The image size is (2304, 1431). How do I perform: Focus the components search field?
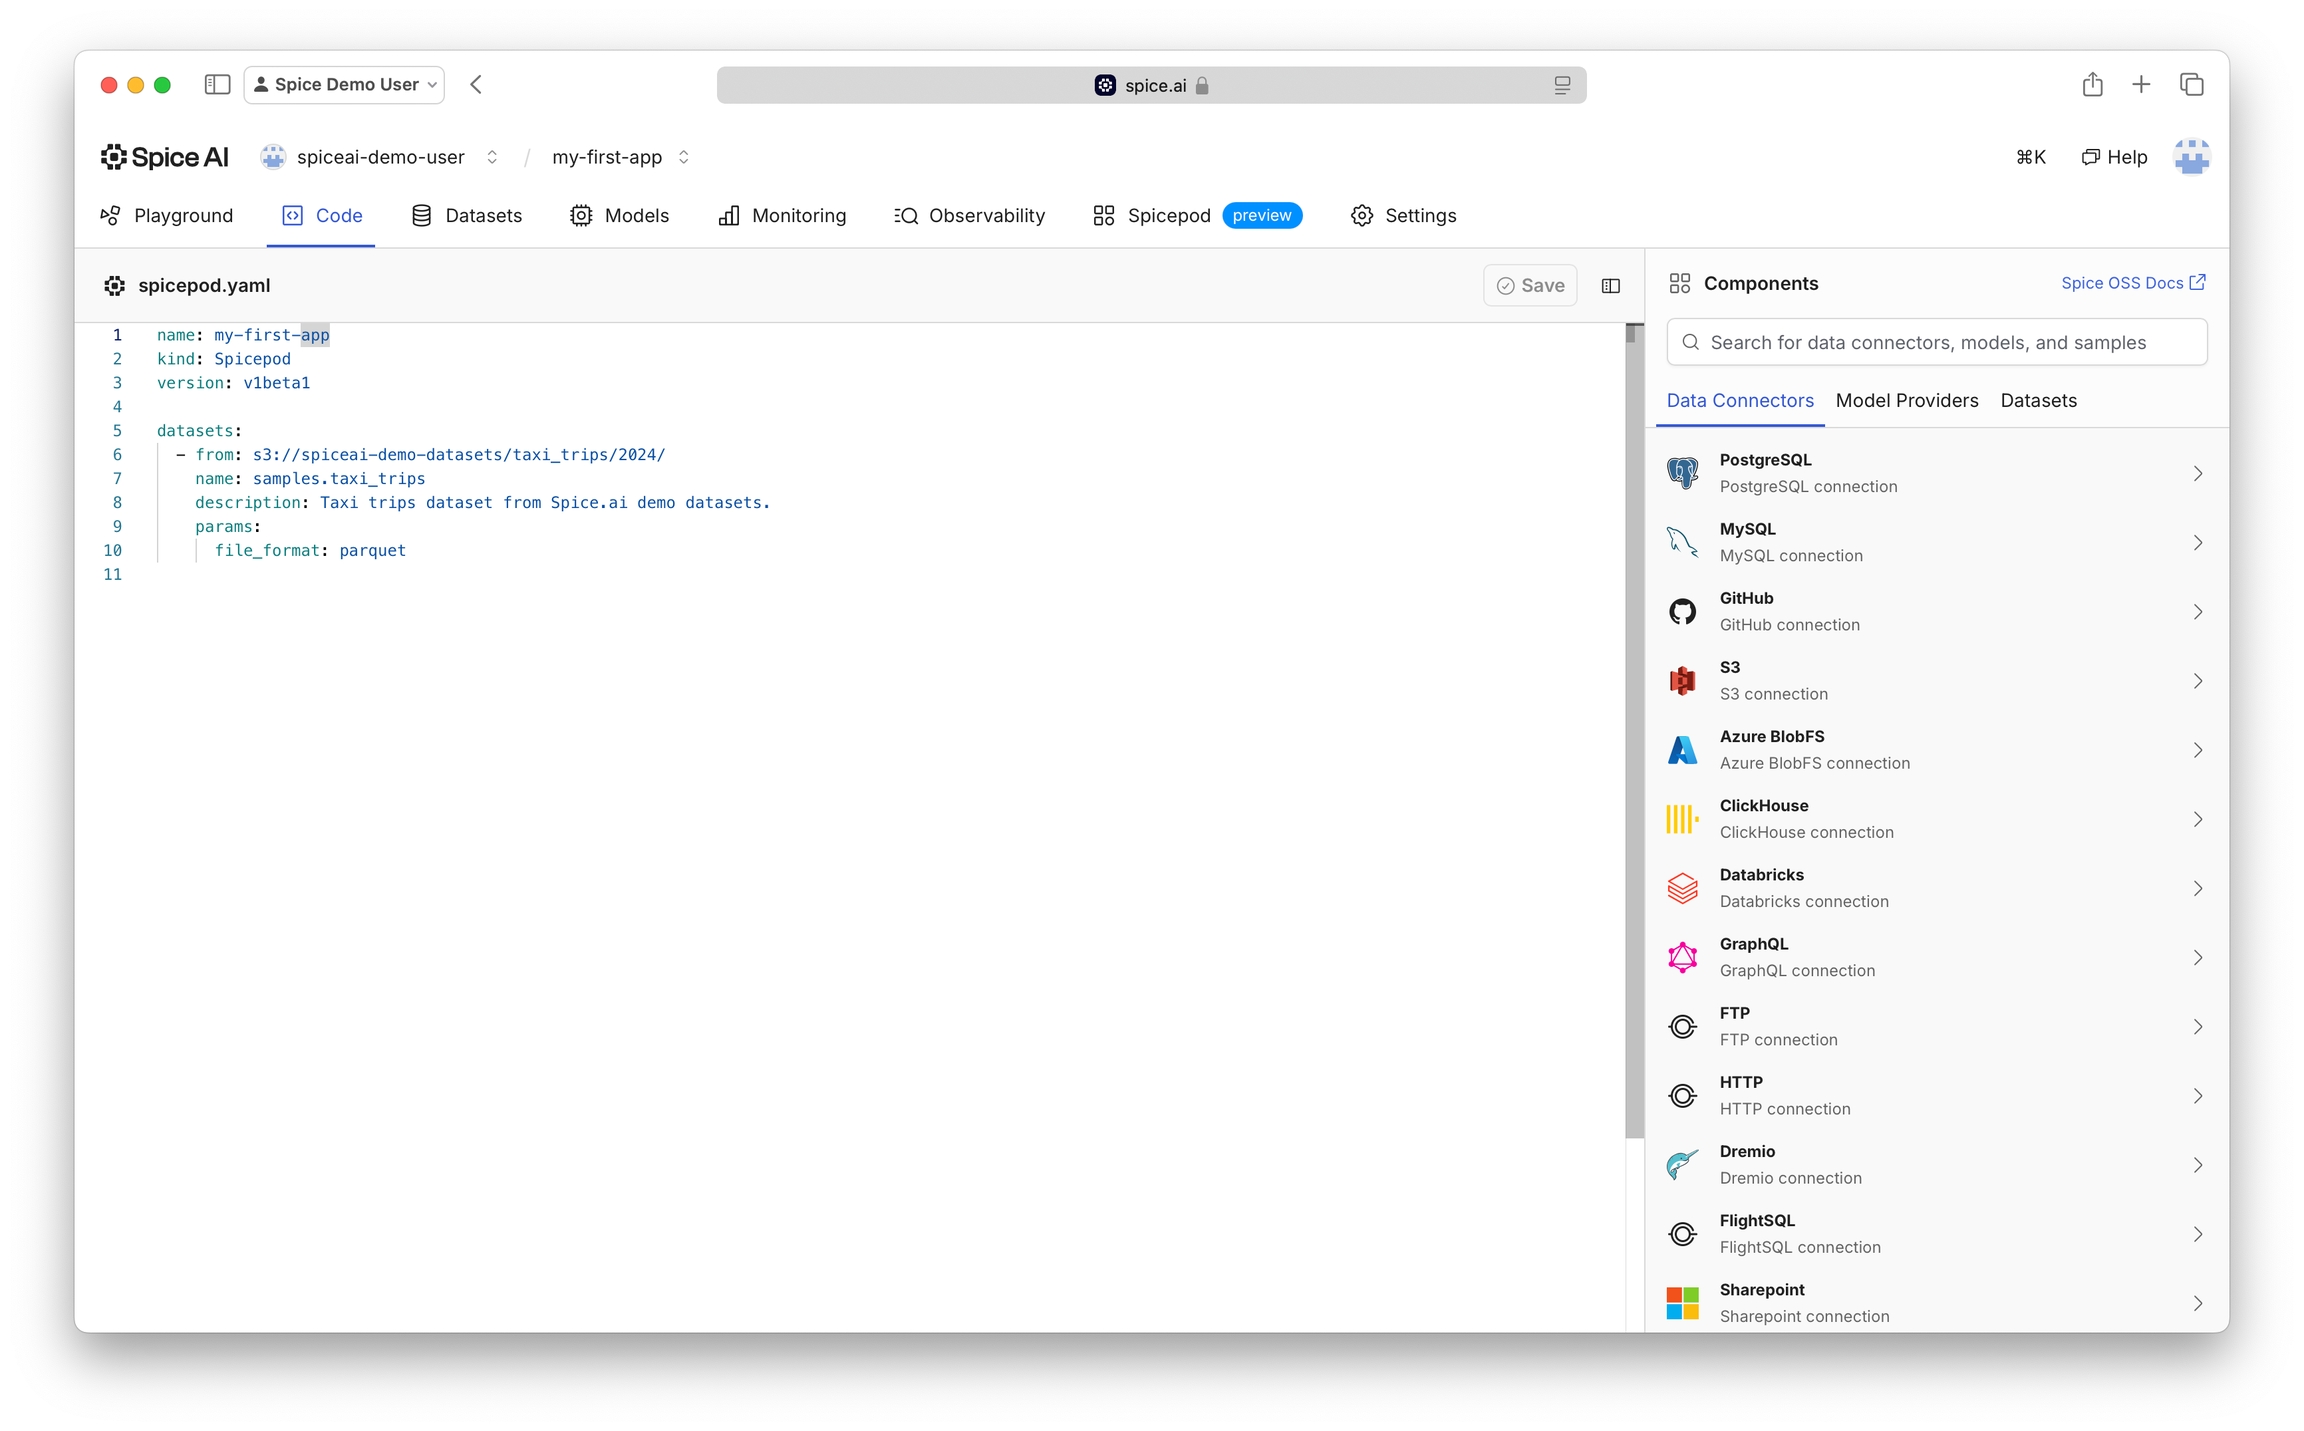[1936, 343]
